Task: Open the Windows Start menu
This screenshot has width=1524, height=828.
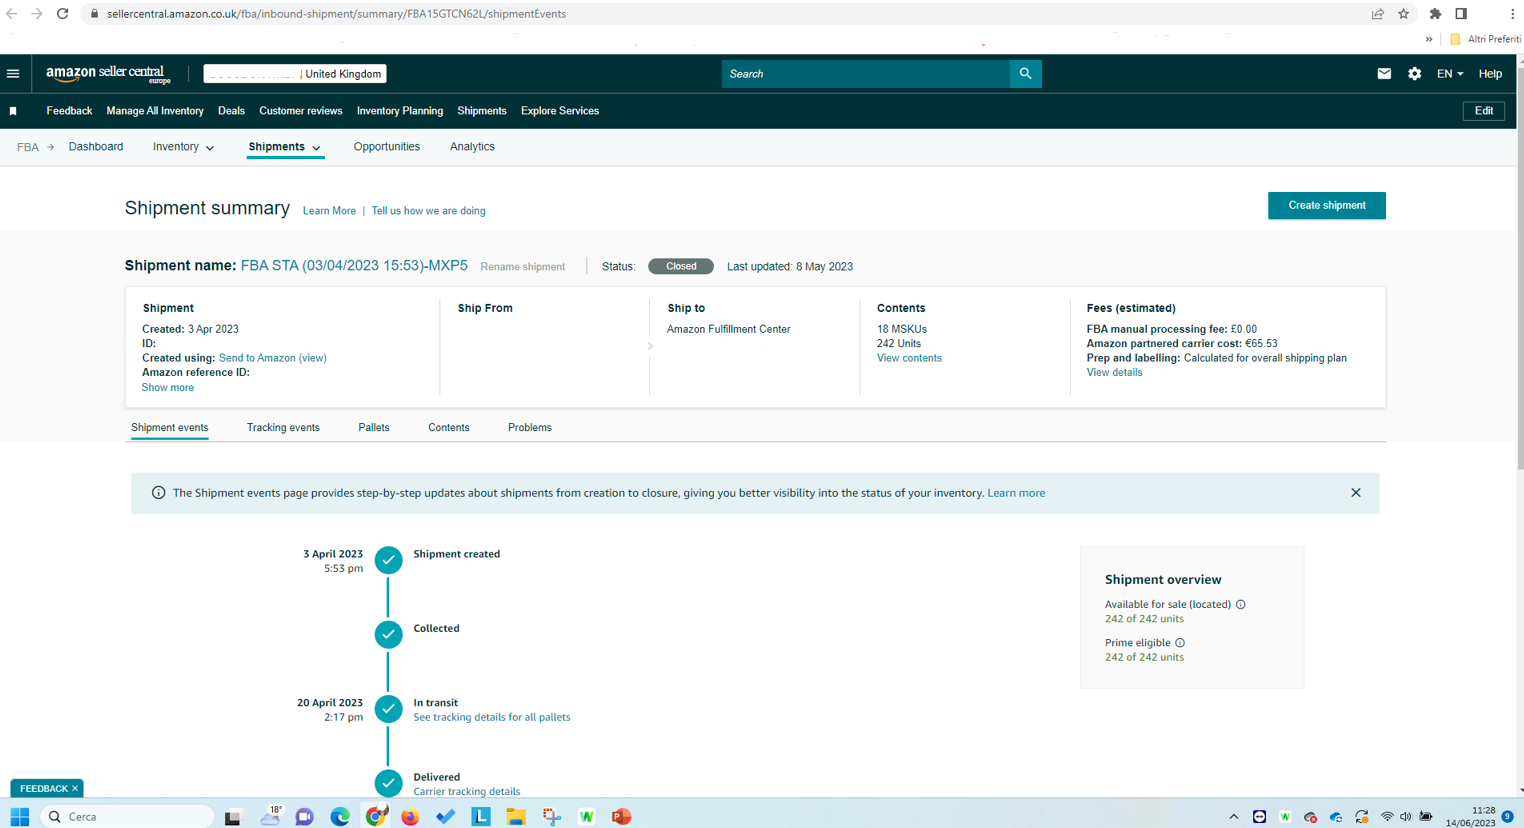Action: (x=19, y=817)
